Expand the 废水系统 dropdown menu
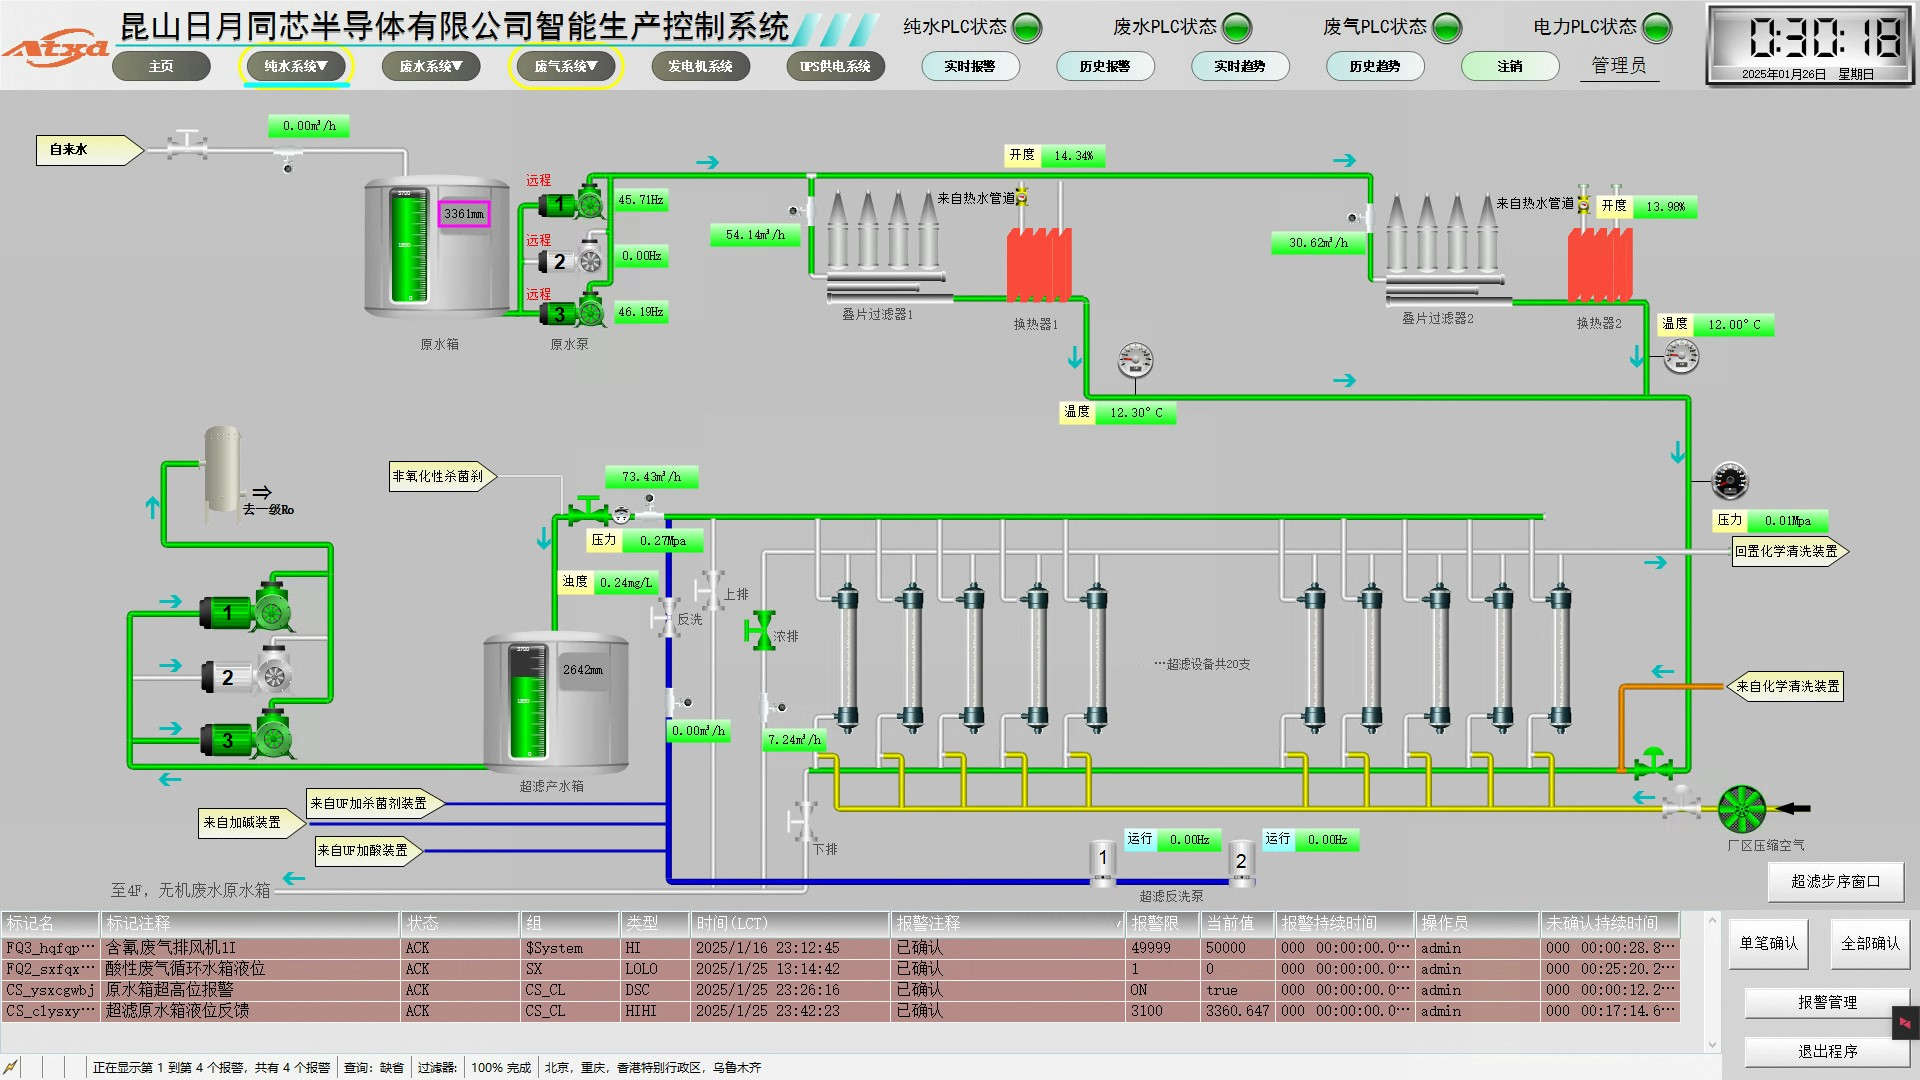This screenshot has width=1920, height=1080. pyautogui.click(x=431, y=66)
